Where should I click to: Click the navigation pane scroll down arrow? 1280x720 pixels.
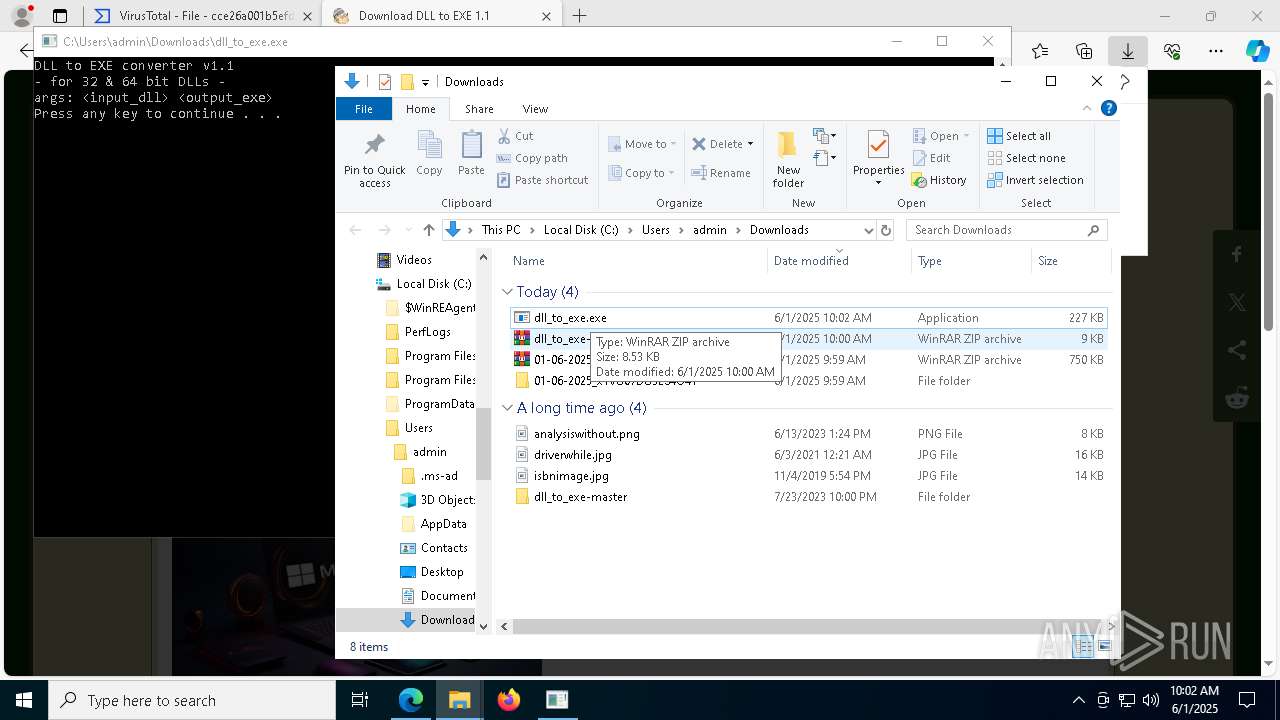click(484, 627)
